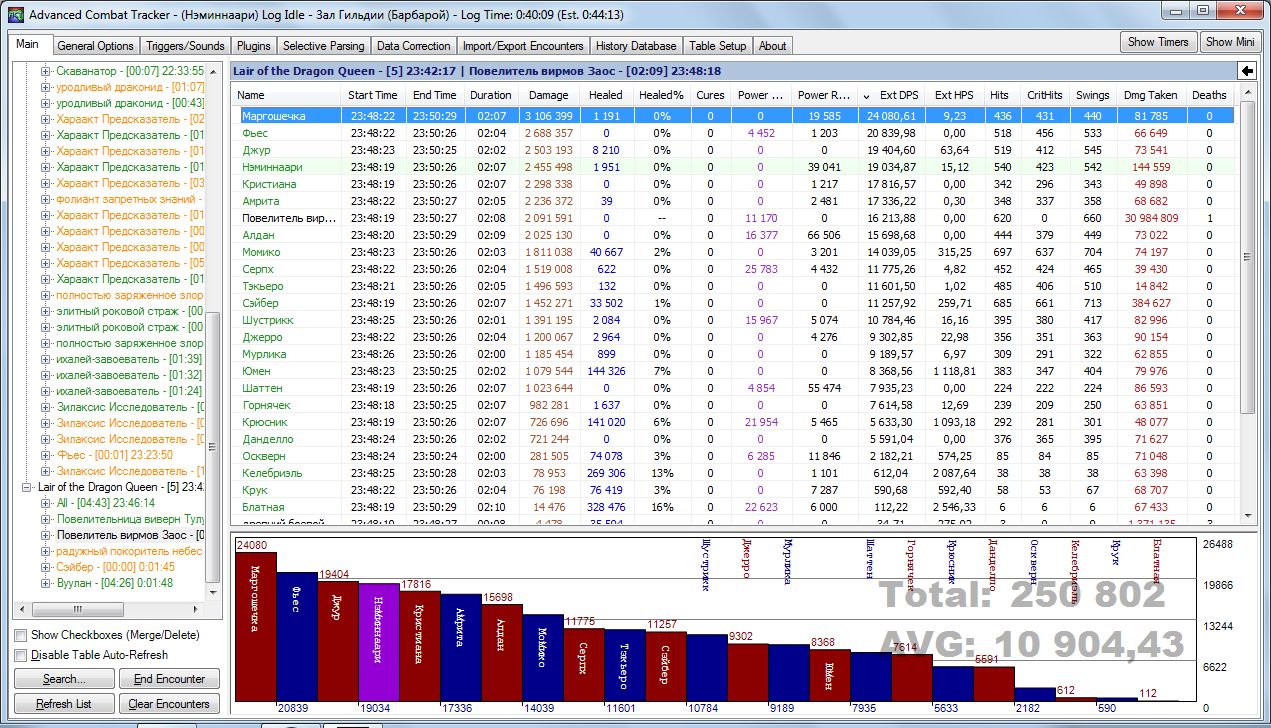Screen dimensions: 1271x728
Task: Switch to the History Database tab
Action: click(x=636, y=46)
